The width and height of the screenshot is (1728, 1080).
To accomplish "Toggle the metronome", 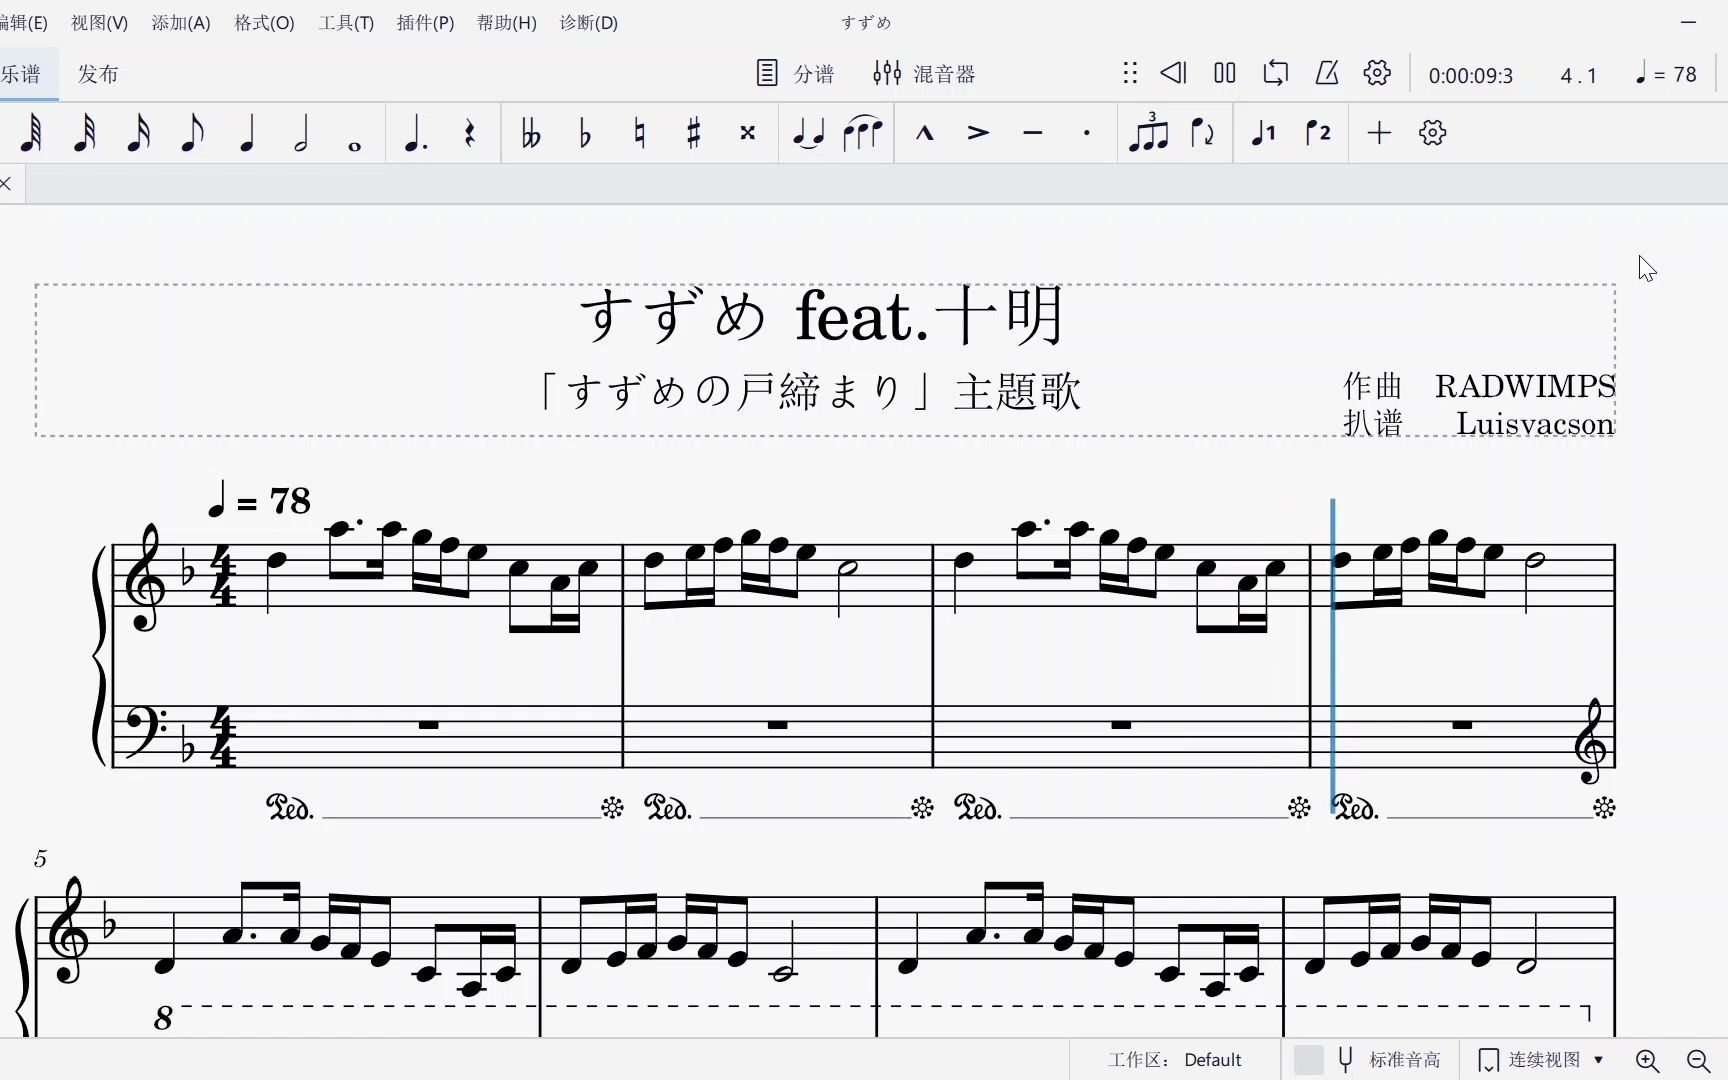I will (x=1326, y=73).
